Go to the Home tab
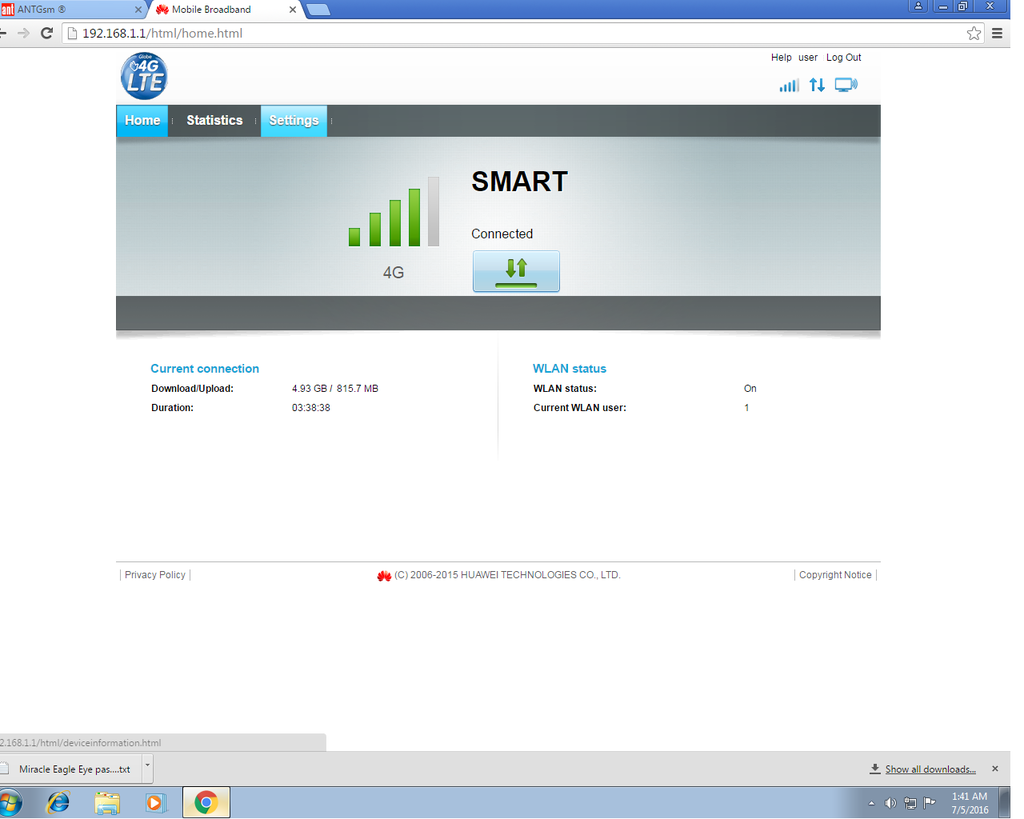1024x819 pixels. [x=142, y=120]
